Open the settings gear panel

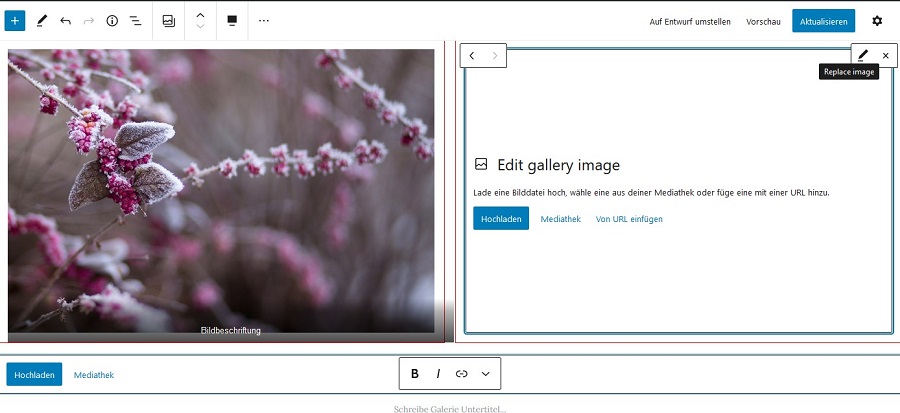(877, 21)
